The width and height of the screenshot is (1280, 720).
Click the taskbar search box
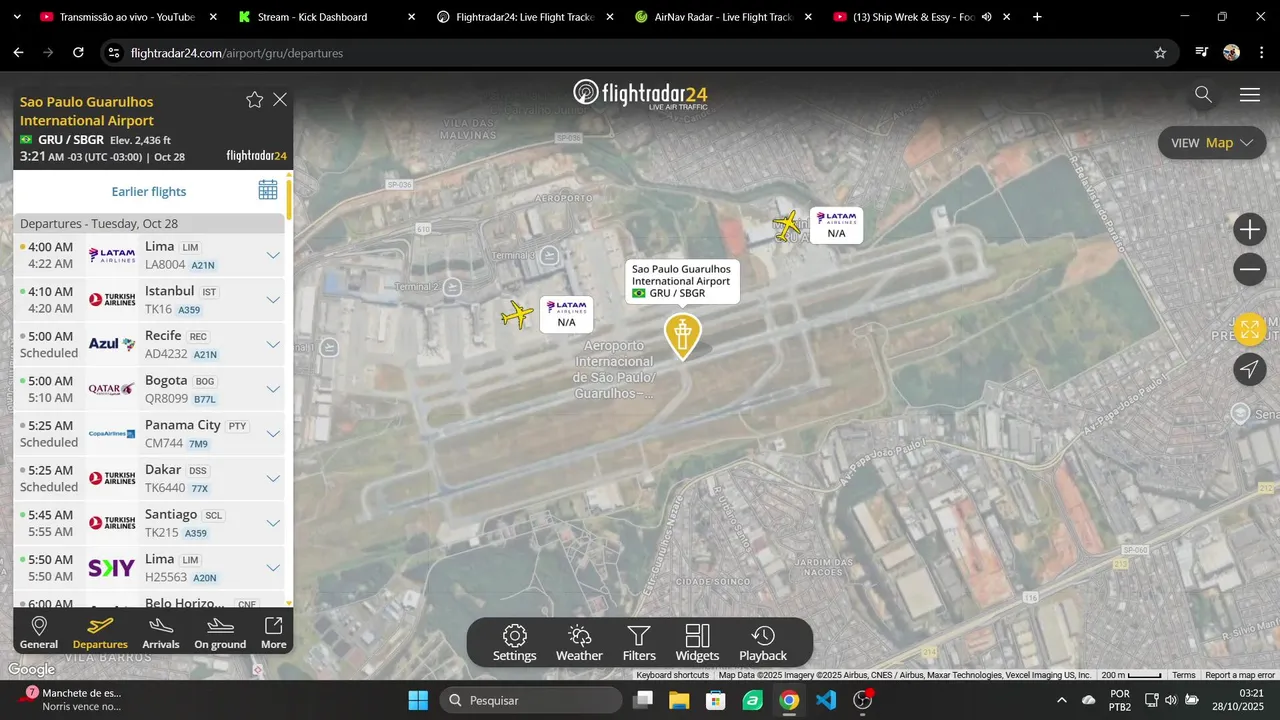(x=531, y=700)
